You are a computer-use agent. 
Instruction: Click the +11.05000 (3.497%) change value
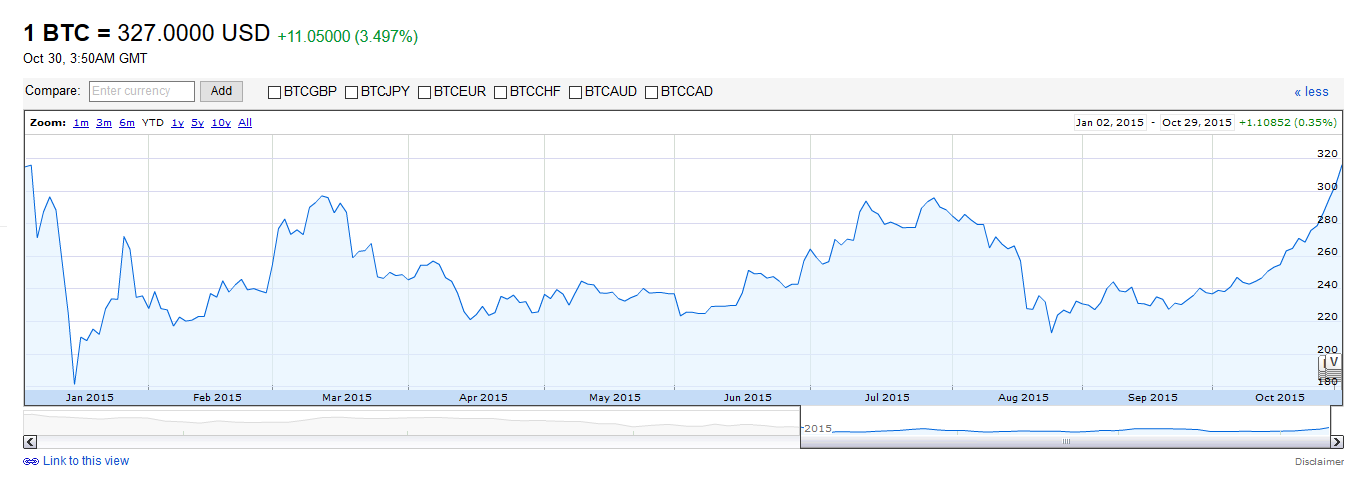tap(348, 37)
